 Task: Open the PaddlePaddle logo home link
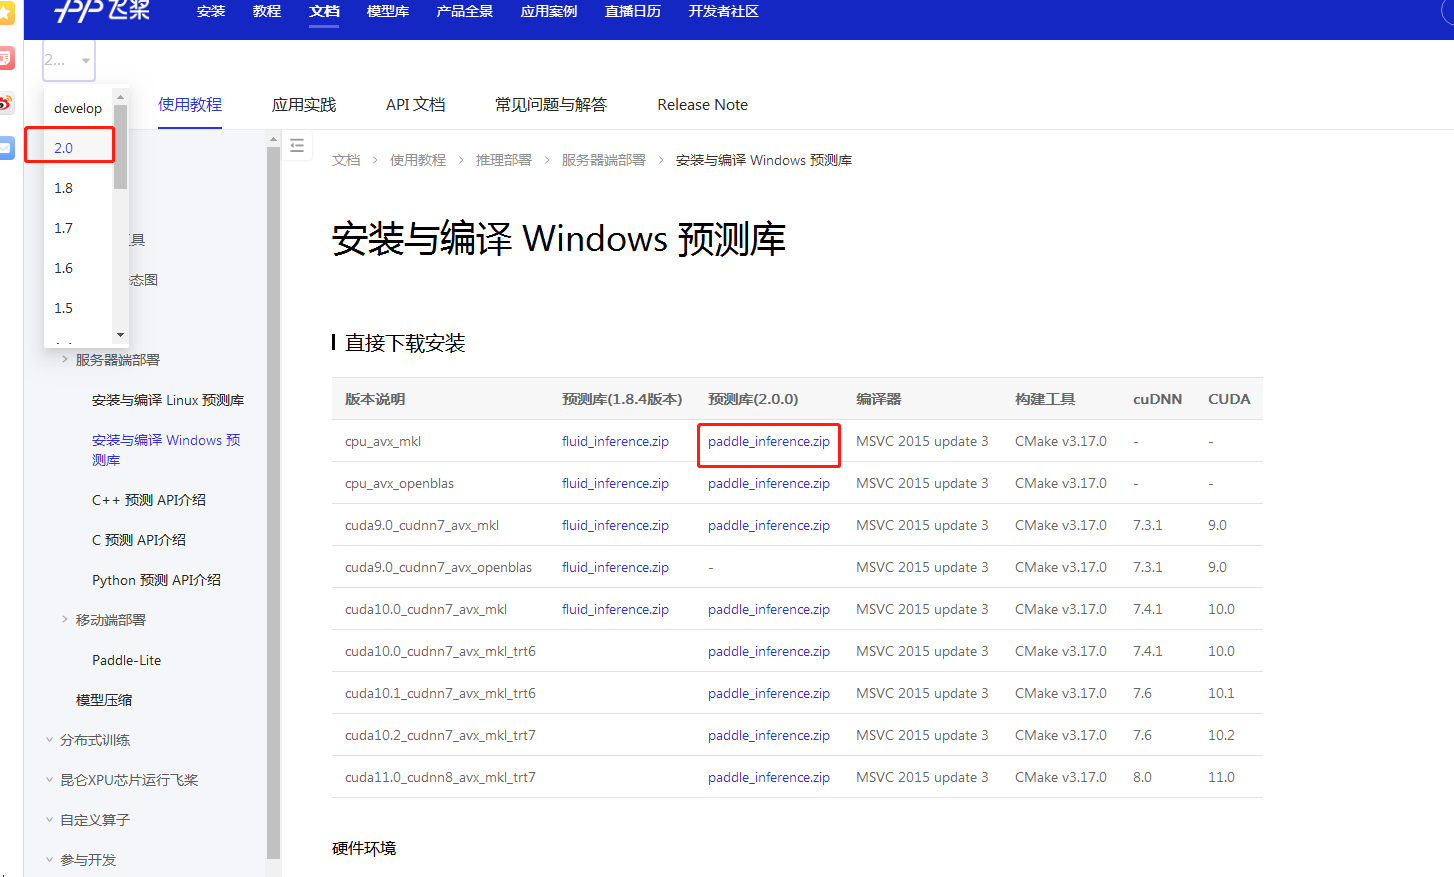(102, 11)
